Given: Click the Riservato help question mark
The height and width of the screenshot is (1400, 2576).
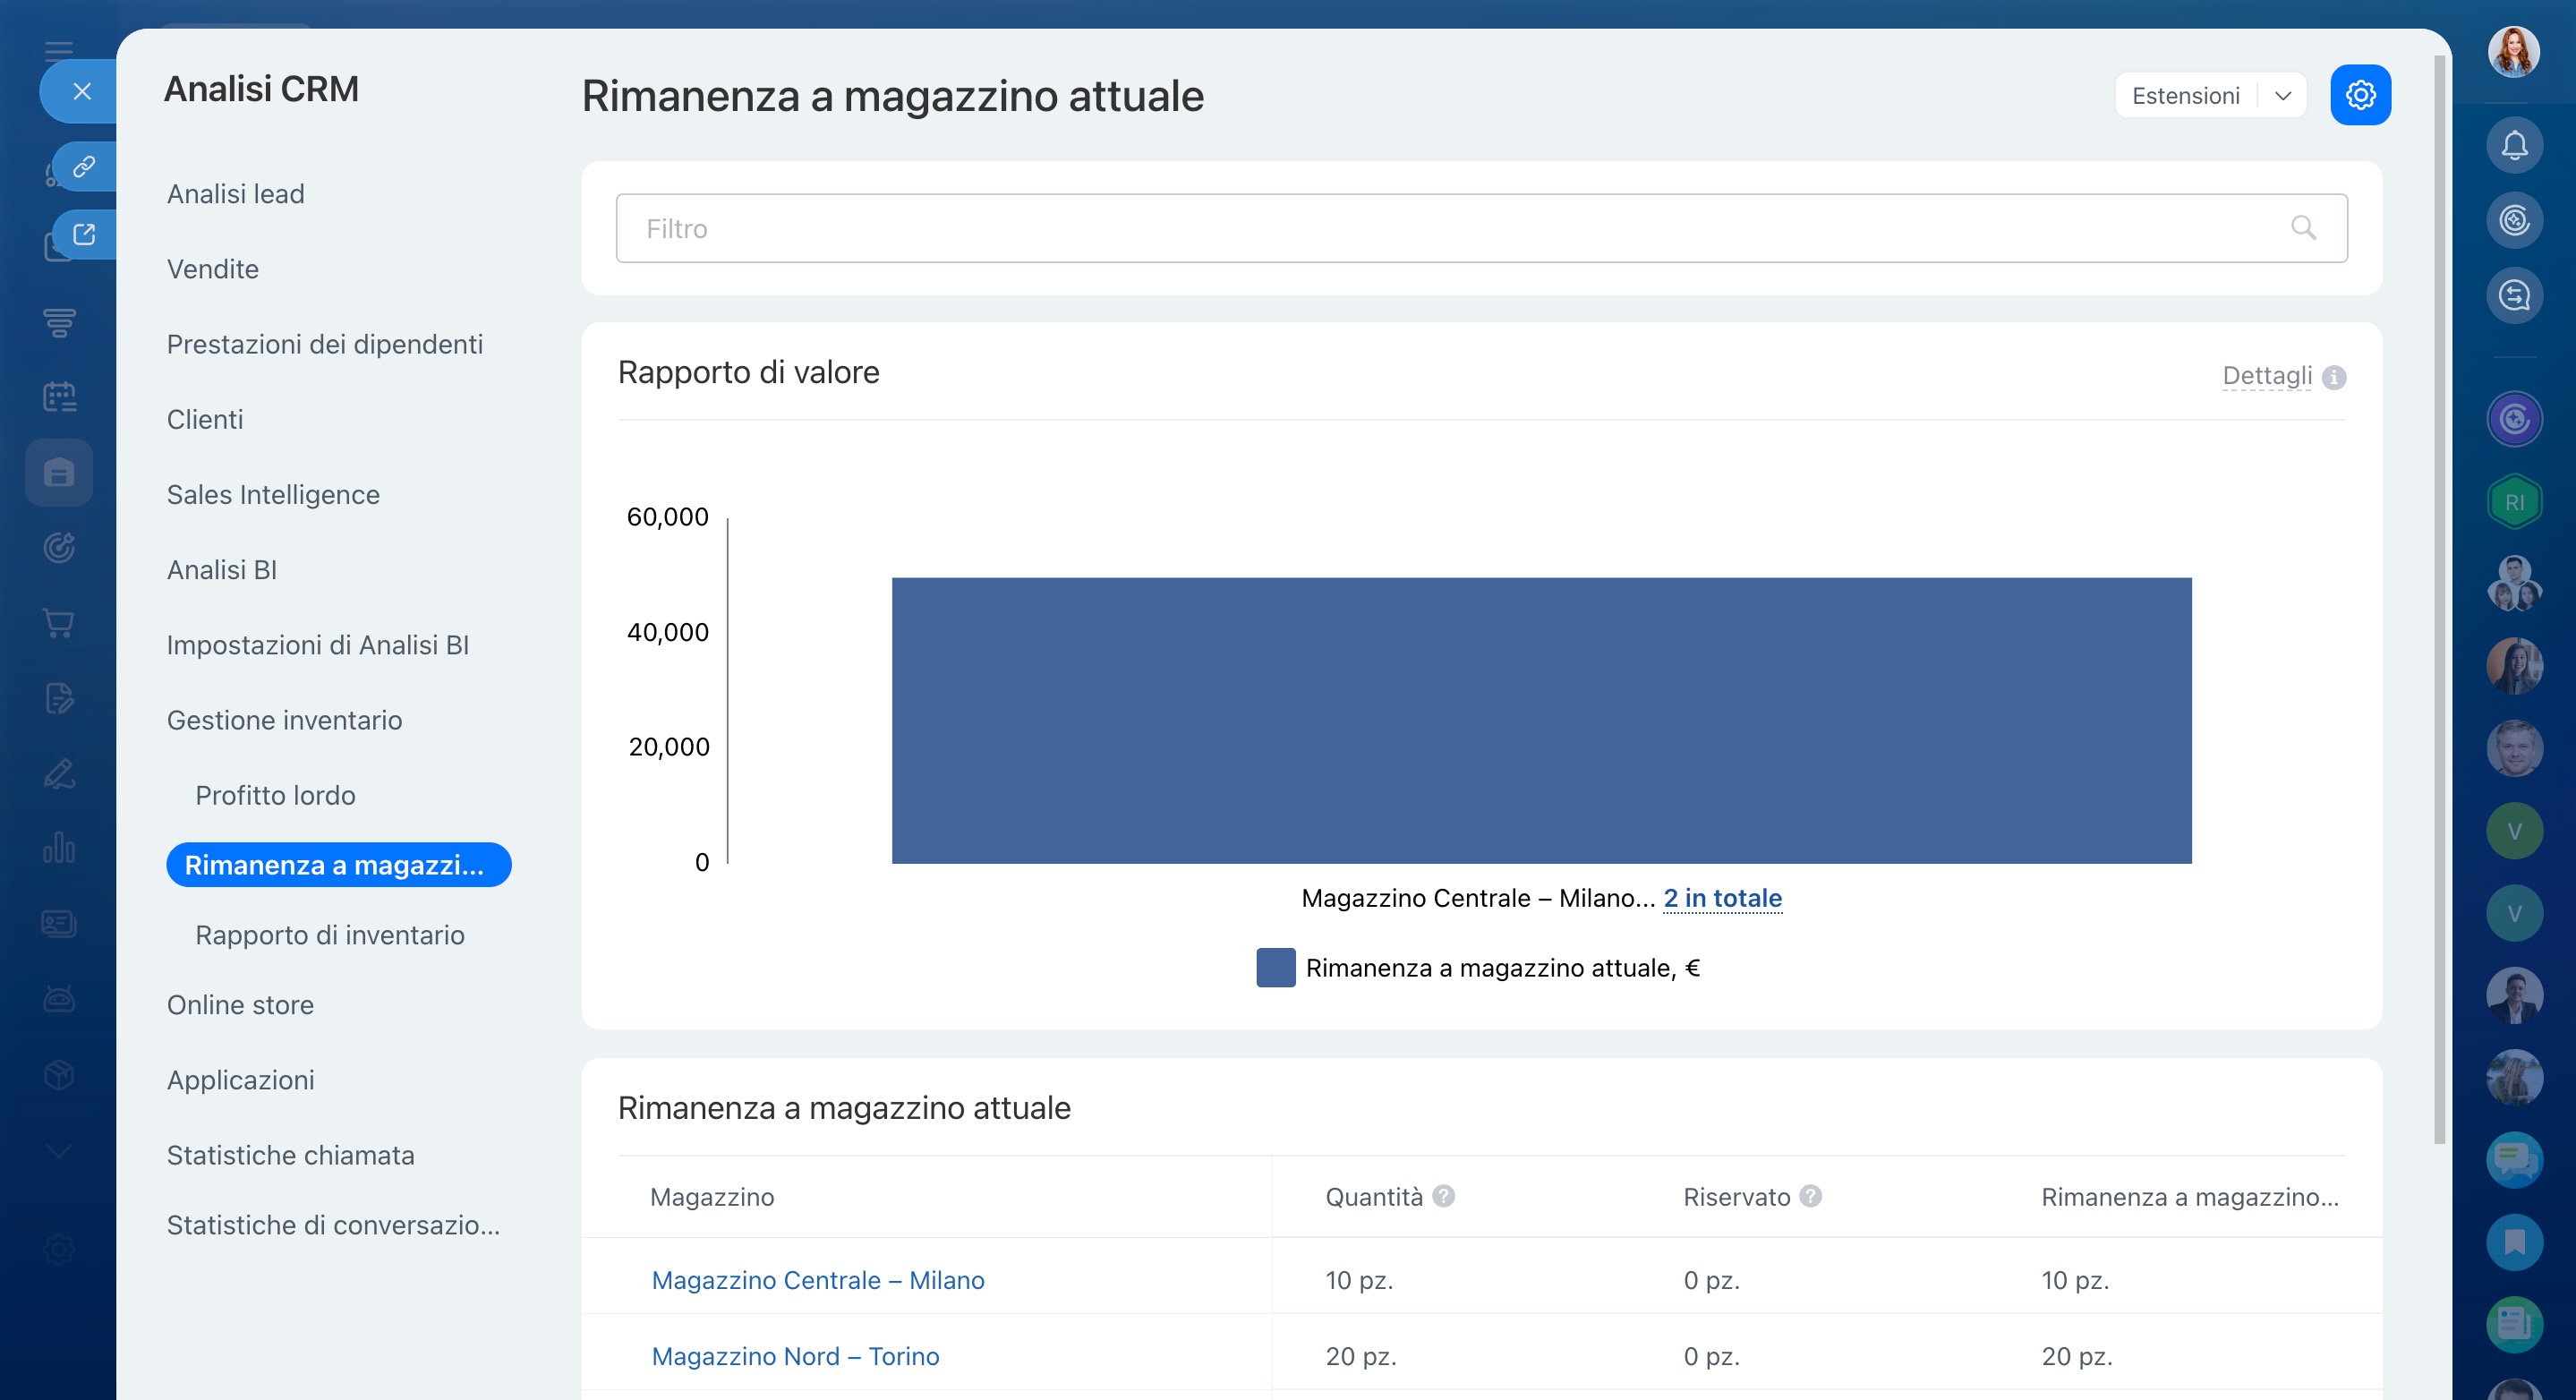Looking at the screenshot, I should pos(1810,1196).
